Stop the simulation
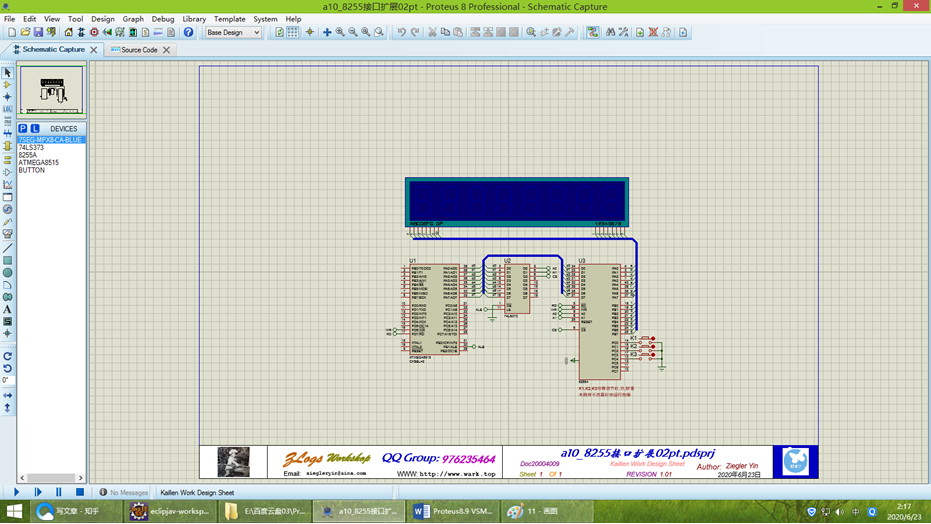This screenshot has height=524, width=931. [80, 492]
